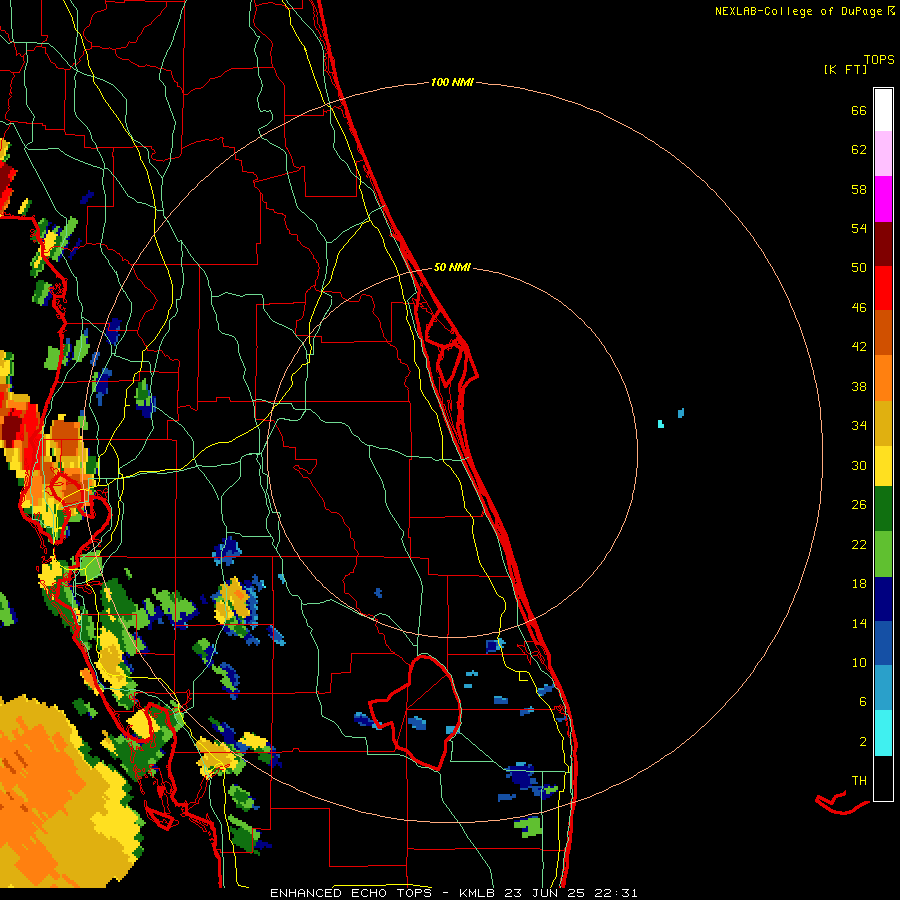
Task: Select the 42 legend value
Action: [859, 346]
